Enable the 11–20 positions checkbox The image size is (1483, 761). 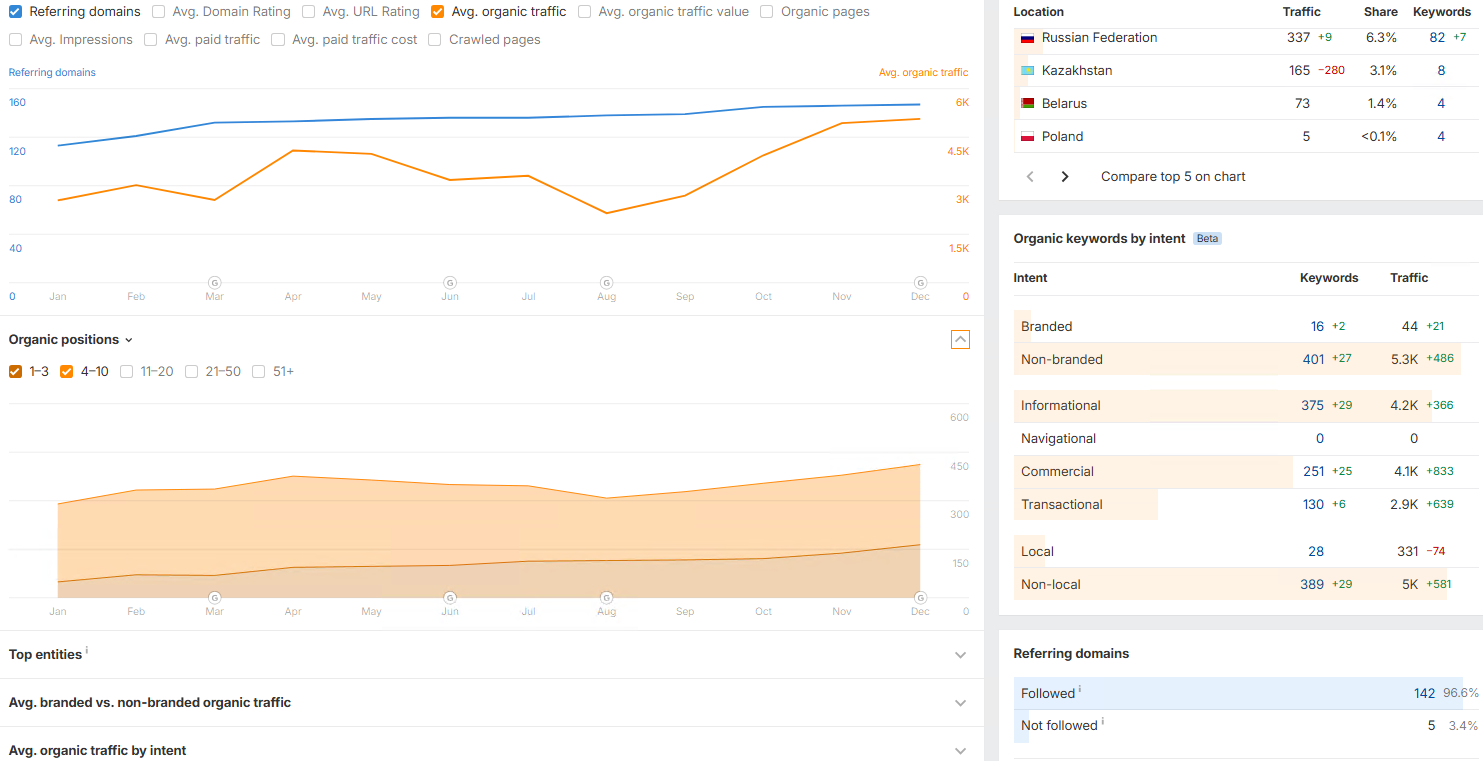[127, 372]
